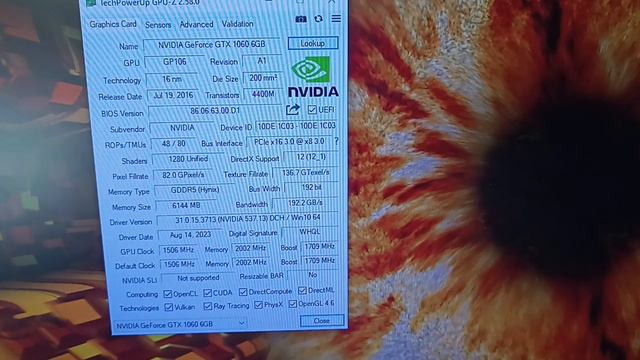Click the BIOS Version field 86.06.63.00.D1
Image resolution: width=640 pixels, height=360 pixels.
(x=215, y=111)
